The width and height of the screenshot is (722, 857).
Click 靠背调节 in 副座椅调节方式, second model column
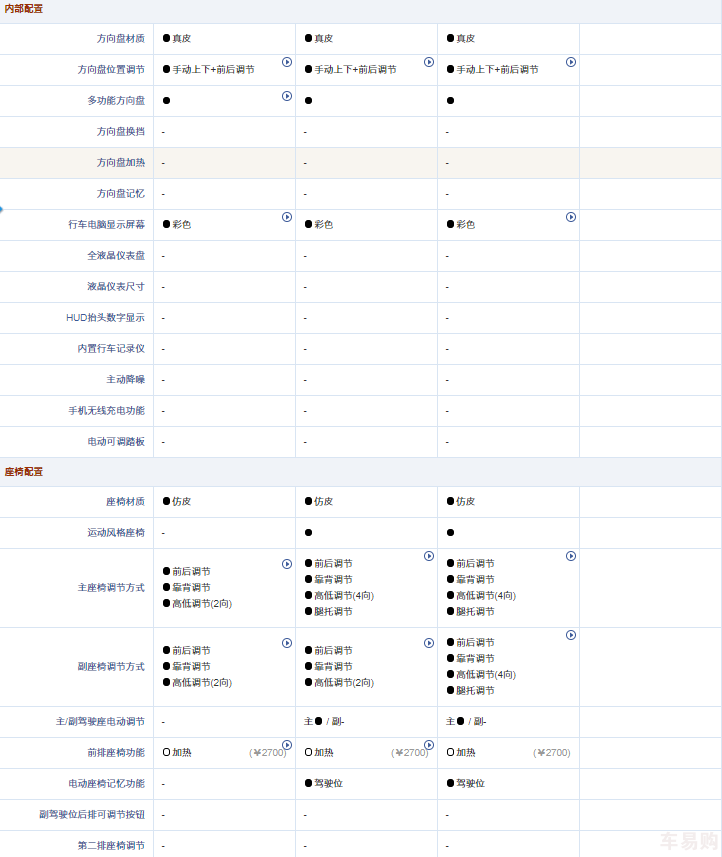pyautogui.click(x=333, y=667)
